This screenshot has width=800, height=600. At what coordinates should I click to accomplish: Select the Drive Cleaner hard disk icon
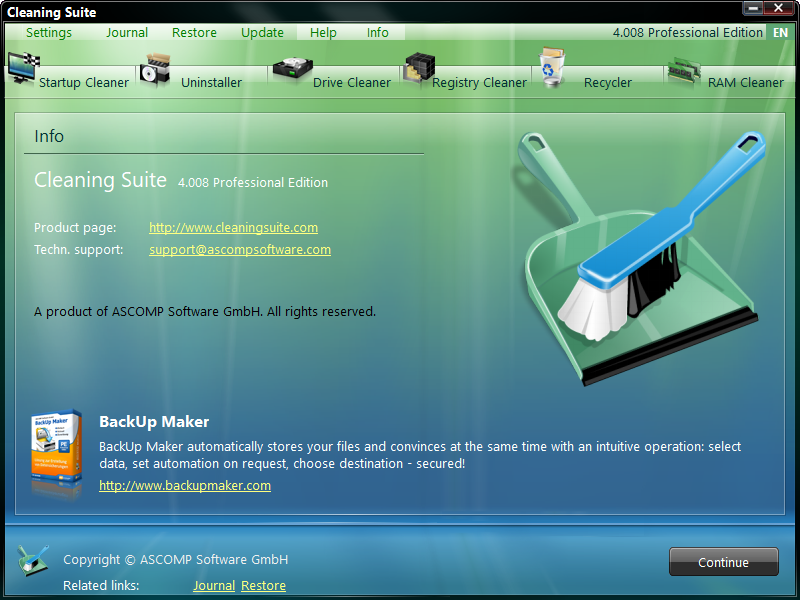[x=292, y=70]
